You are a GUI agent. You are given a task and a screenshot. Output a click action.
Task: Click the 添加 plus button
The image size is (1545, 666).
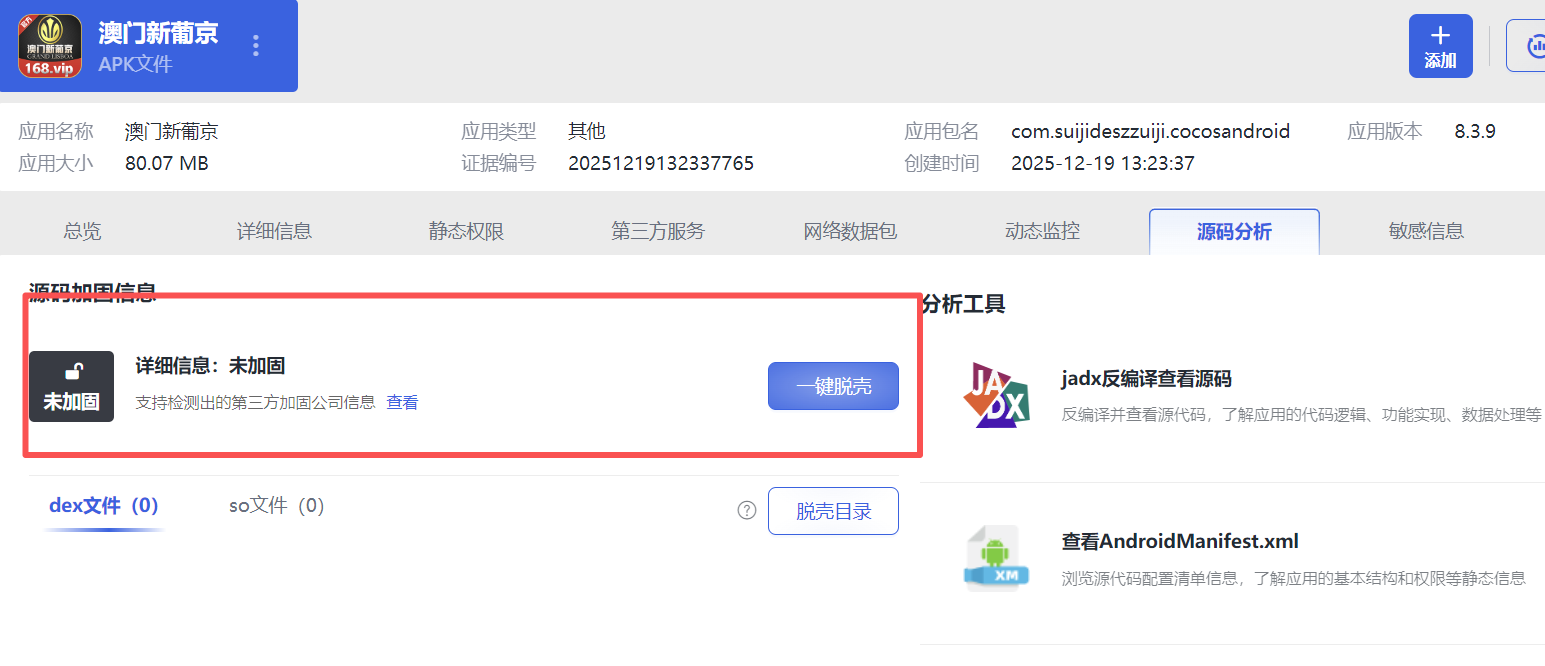[x=1440, y=46]
